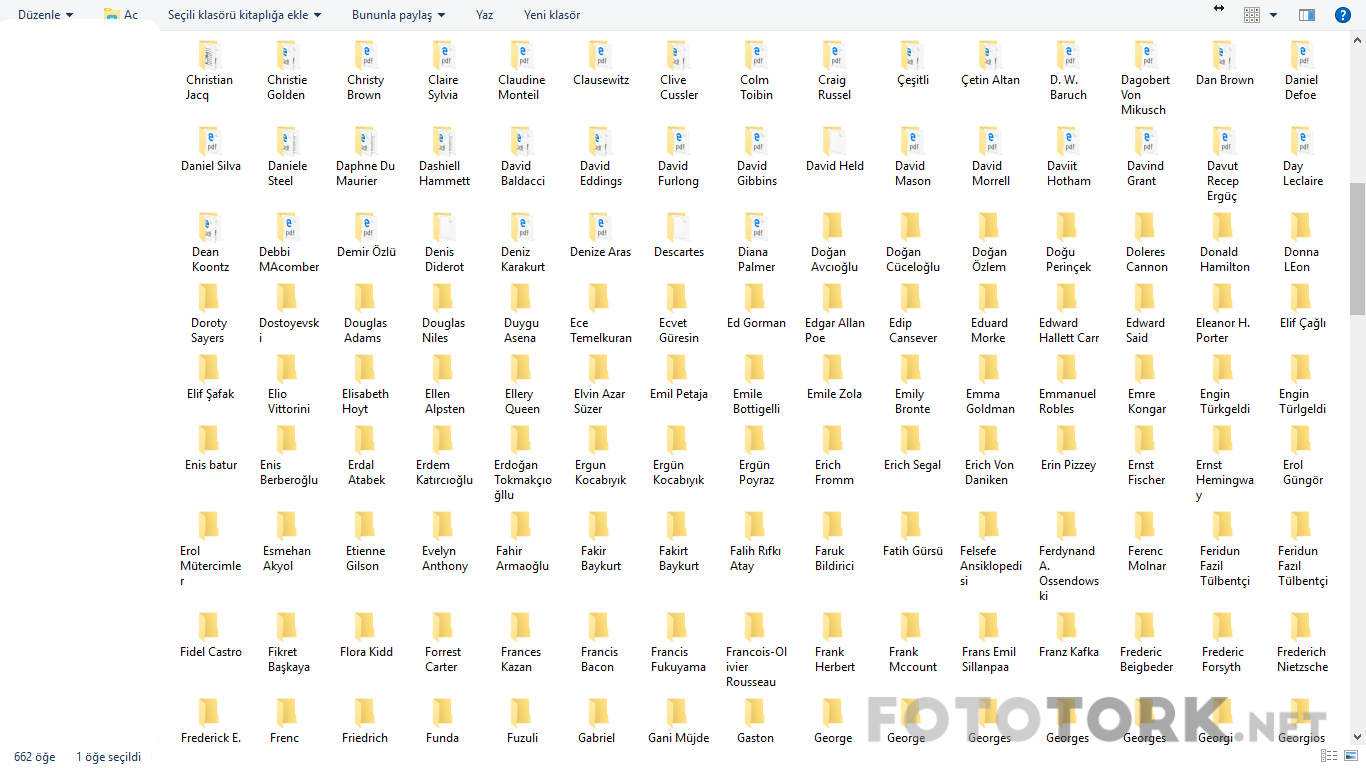Click the Emma Goldman label
This screenshot has width=1366, height=768.
989,402
